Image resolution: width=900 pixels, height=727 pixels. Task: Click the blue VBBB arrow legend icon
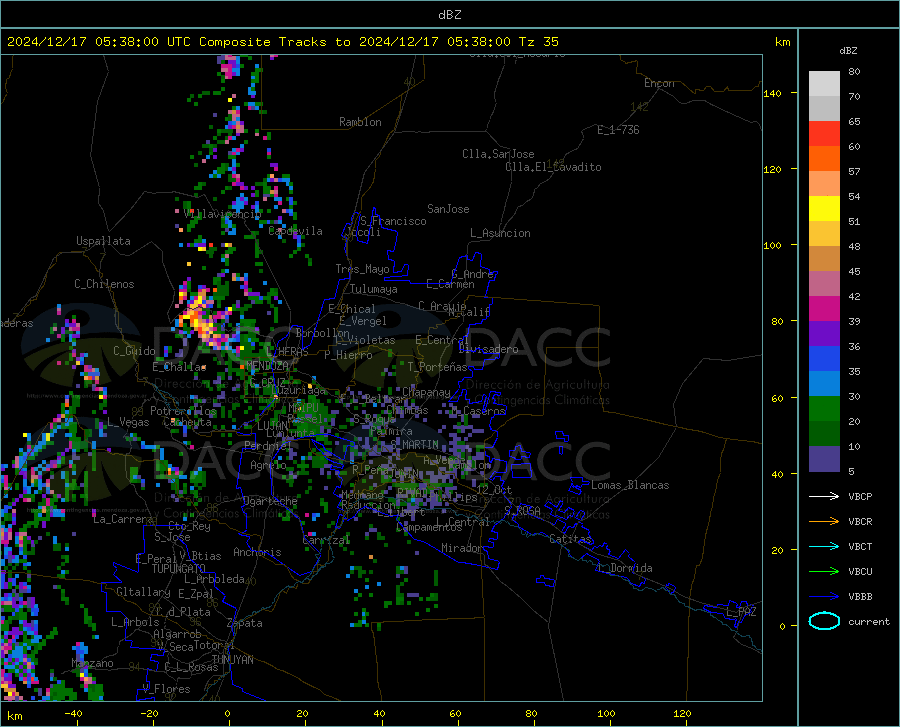click(x=824, y=596)
